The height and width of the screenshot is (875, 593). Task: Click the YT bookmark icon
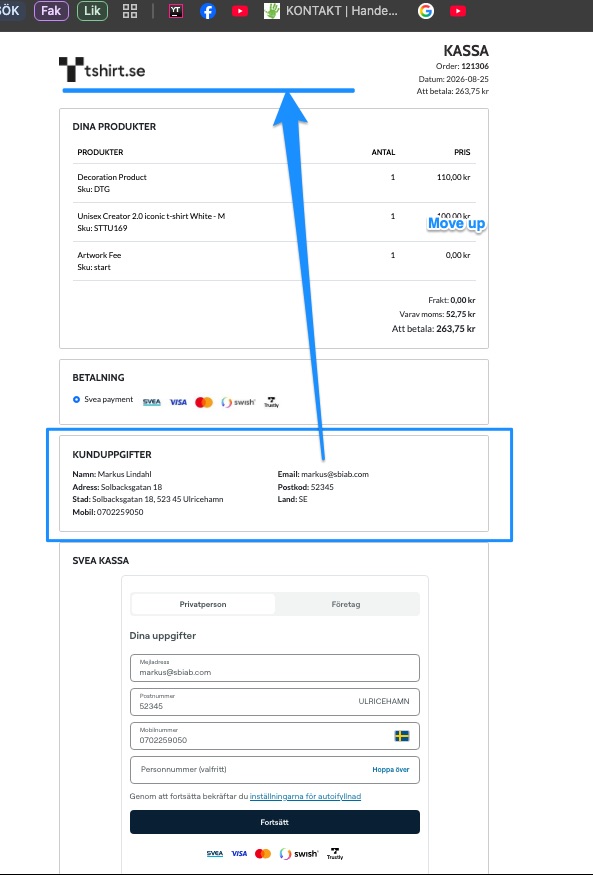click(x=176, y=11)
